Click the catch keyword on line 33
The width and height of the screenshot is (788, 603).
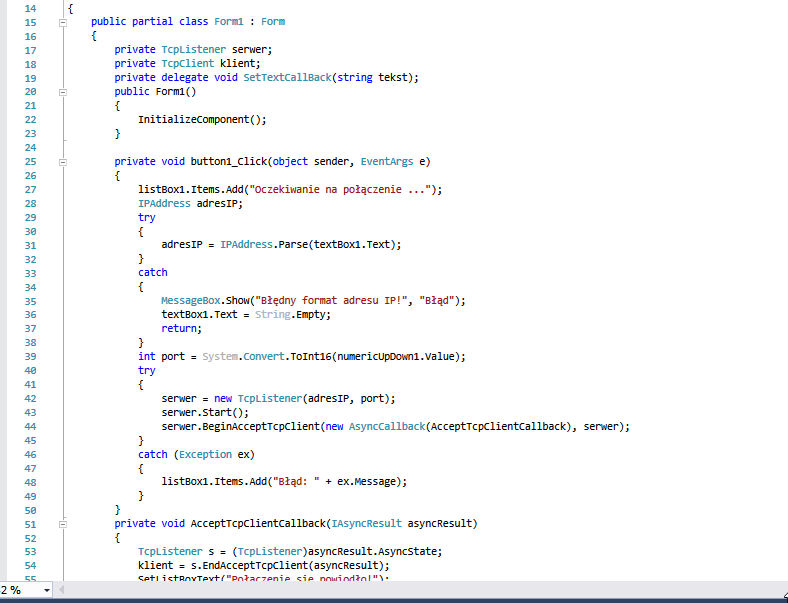pyautogui.click(x=153, y=272)
